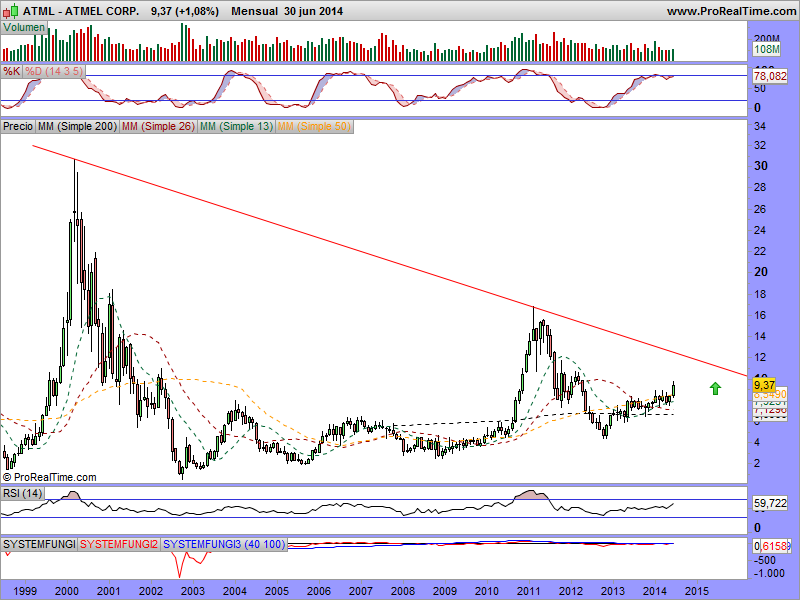Click the red descending trendline
Screen dimensions: 800x600
389,260
